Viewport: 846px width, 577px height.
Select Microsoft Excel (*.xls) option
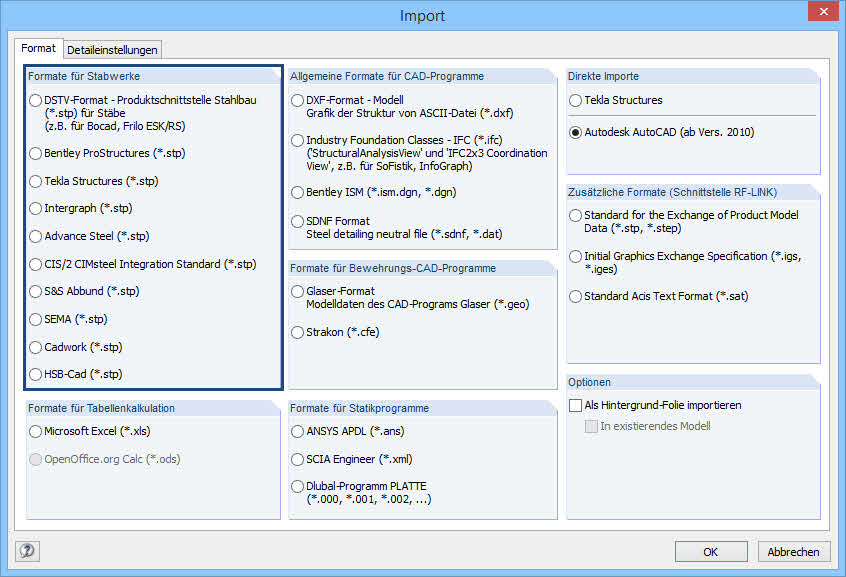click(x=36, y=432)
